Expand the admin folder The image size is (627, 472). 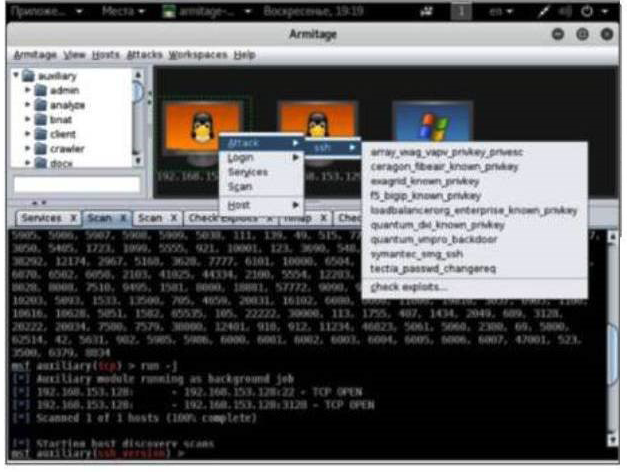pyautogui.click(x=28, y=90)
